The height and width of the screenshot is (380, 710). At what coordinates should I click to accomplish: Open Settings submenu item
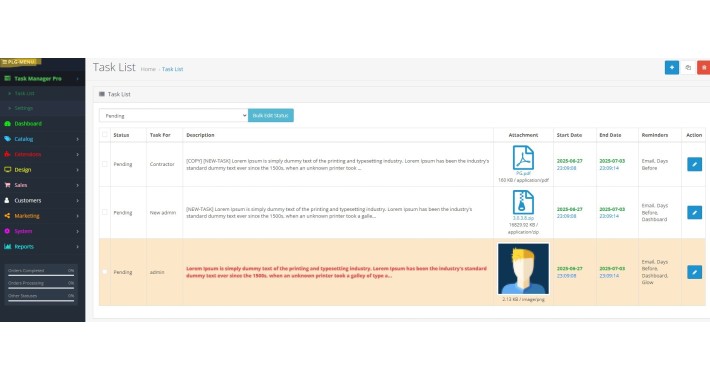24,108
